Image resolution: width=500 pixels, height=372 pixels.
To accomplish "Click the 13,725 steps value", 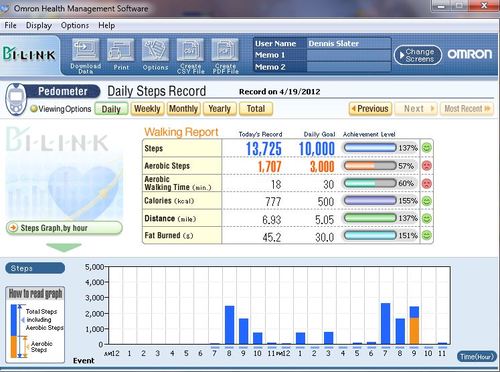I will (264, 148).
